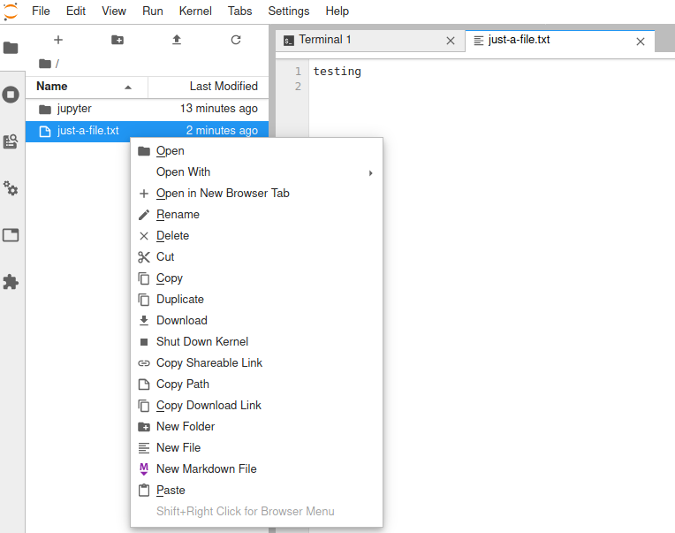Open the Kernel menu
675x533 pixels.
(195, 11)
